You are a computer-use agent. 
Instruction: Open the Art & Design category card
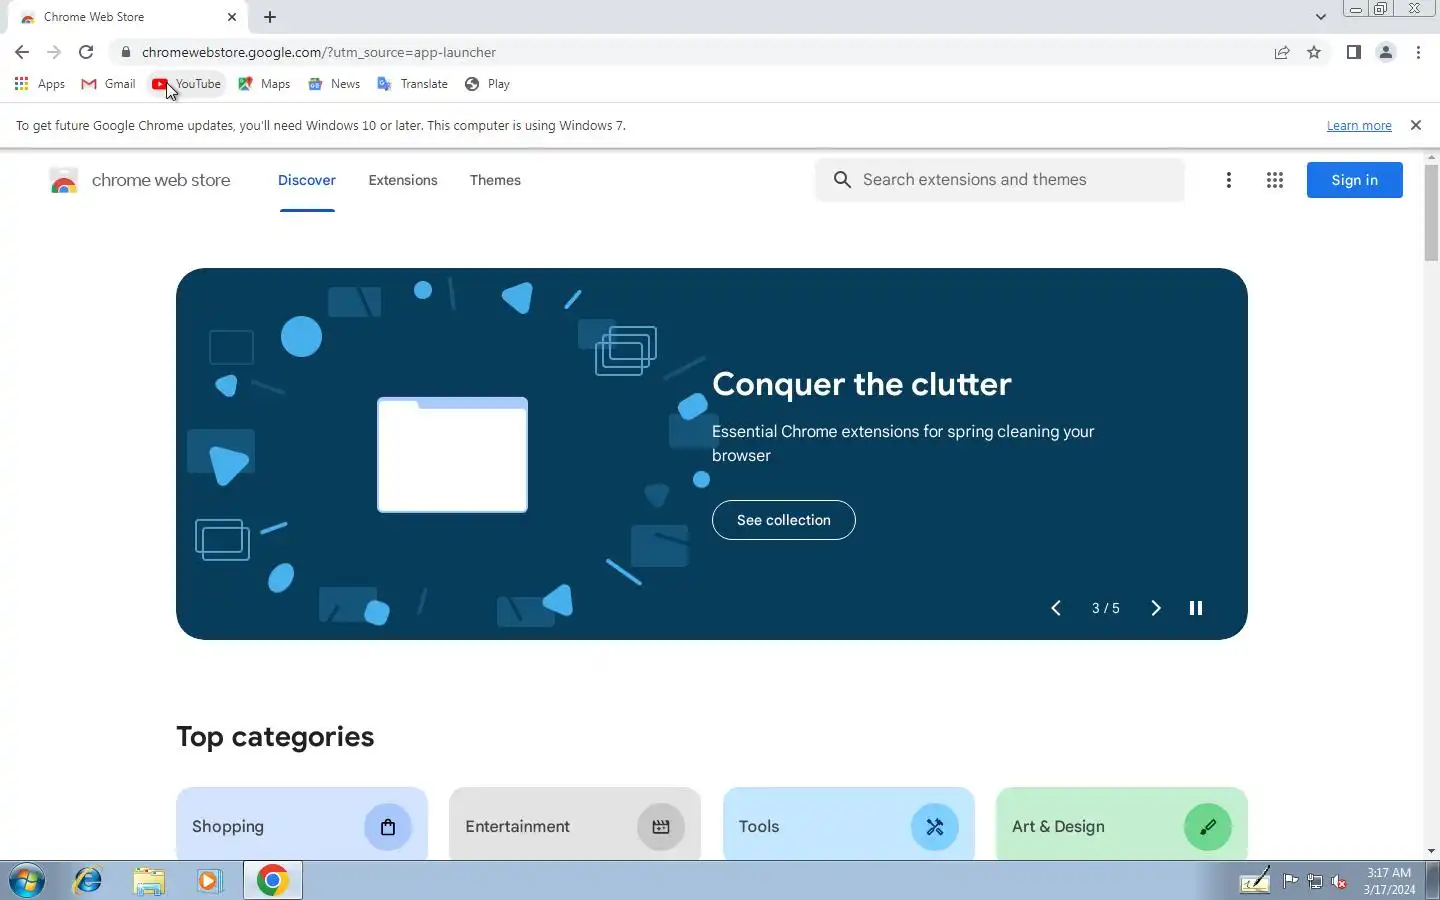point(1121,825)
